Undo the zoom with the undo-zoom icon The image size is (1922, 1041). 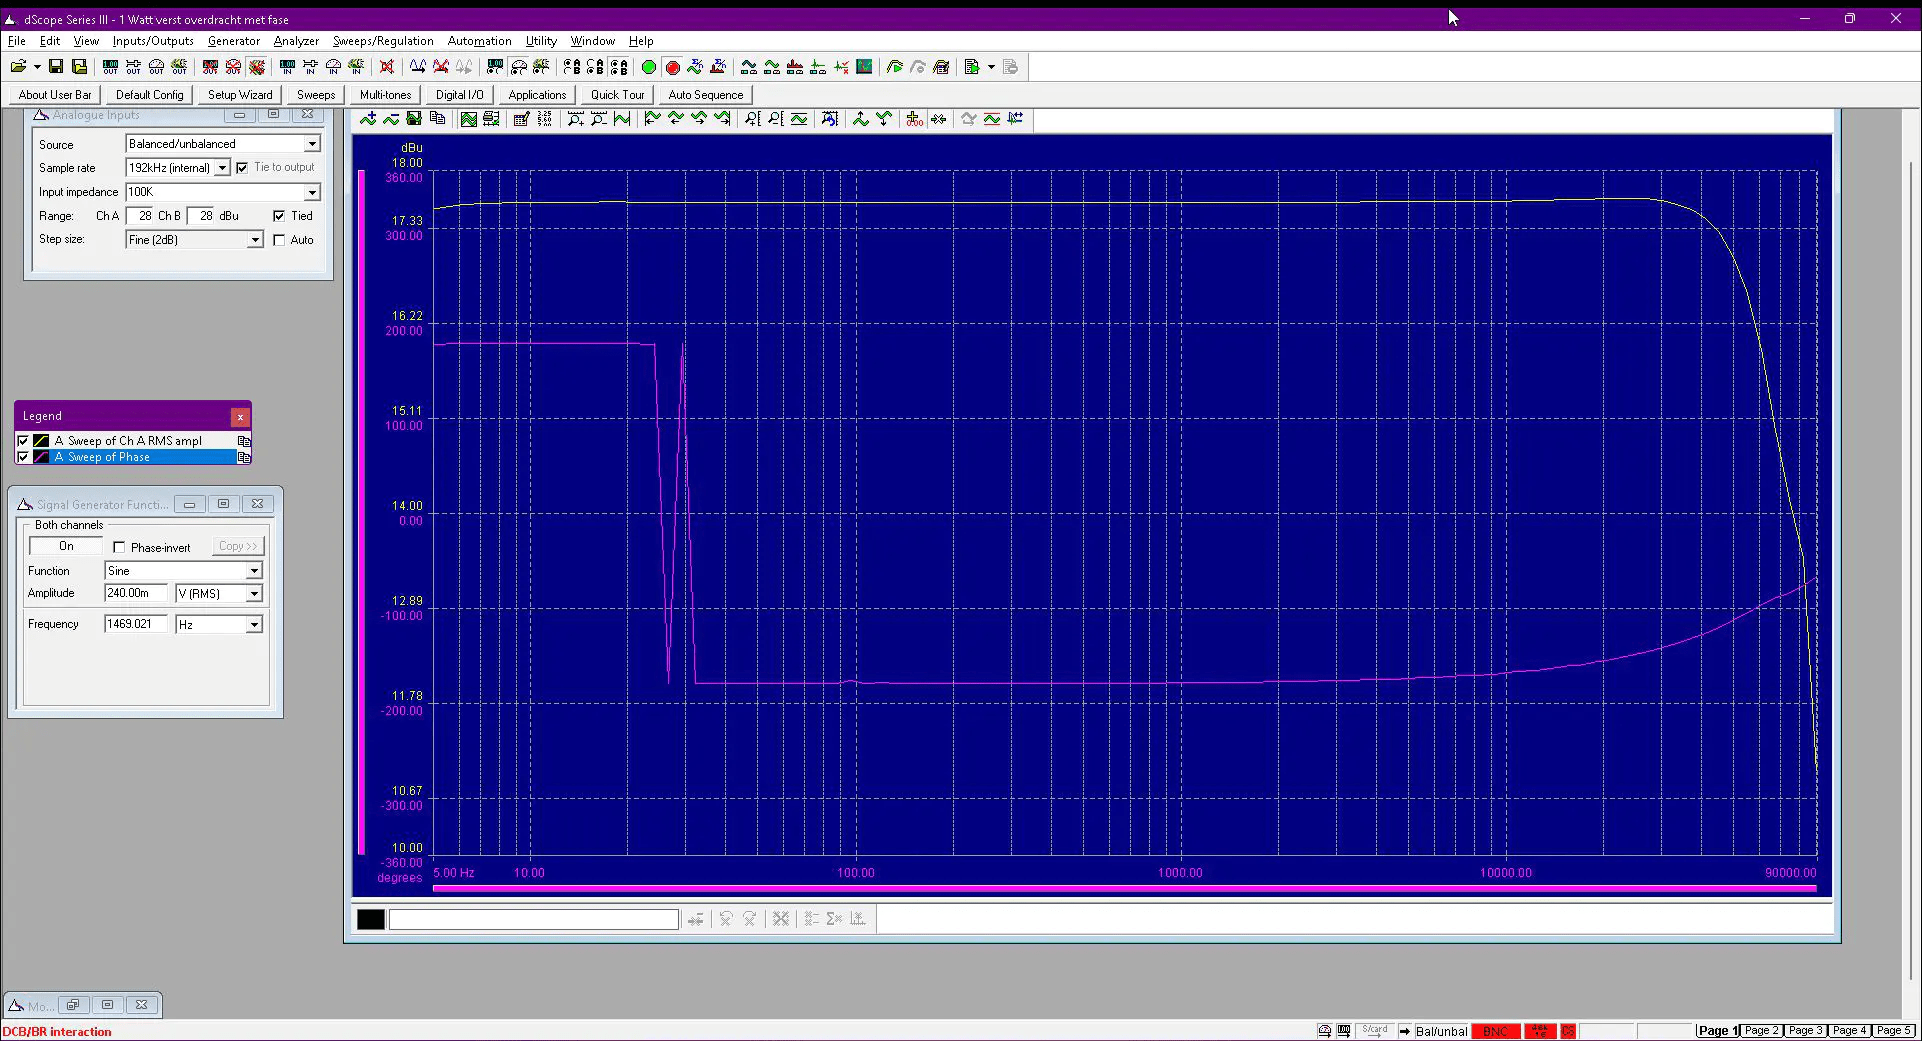point(830,119)
